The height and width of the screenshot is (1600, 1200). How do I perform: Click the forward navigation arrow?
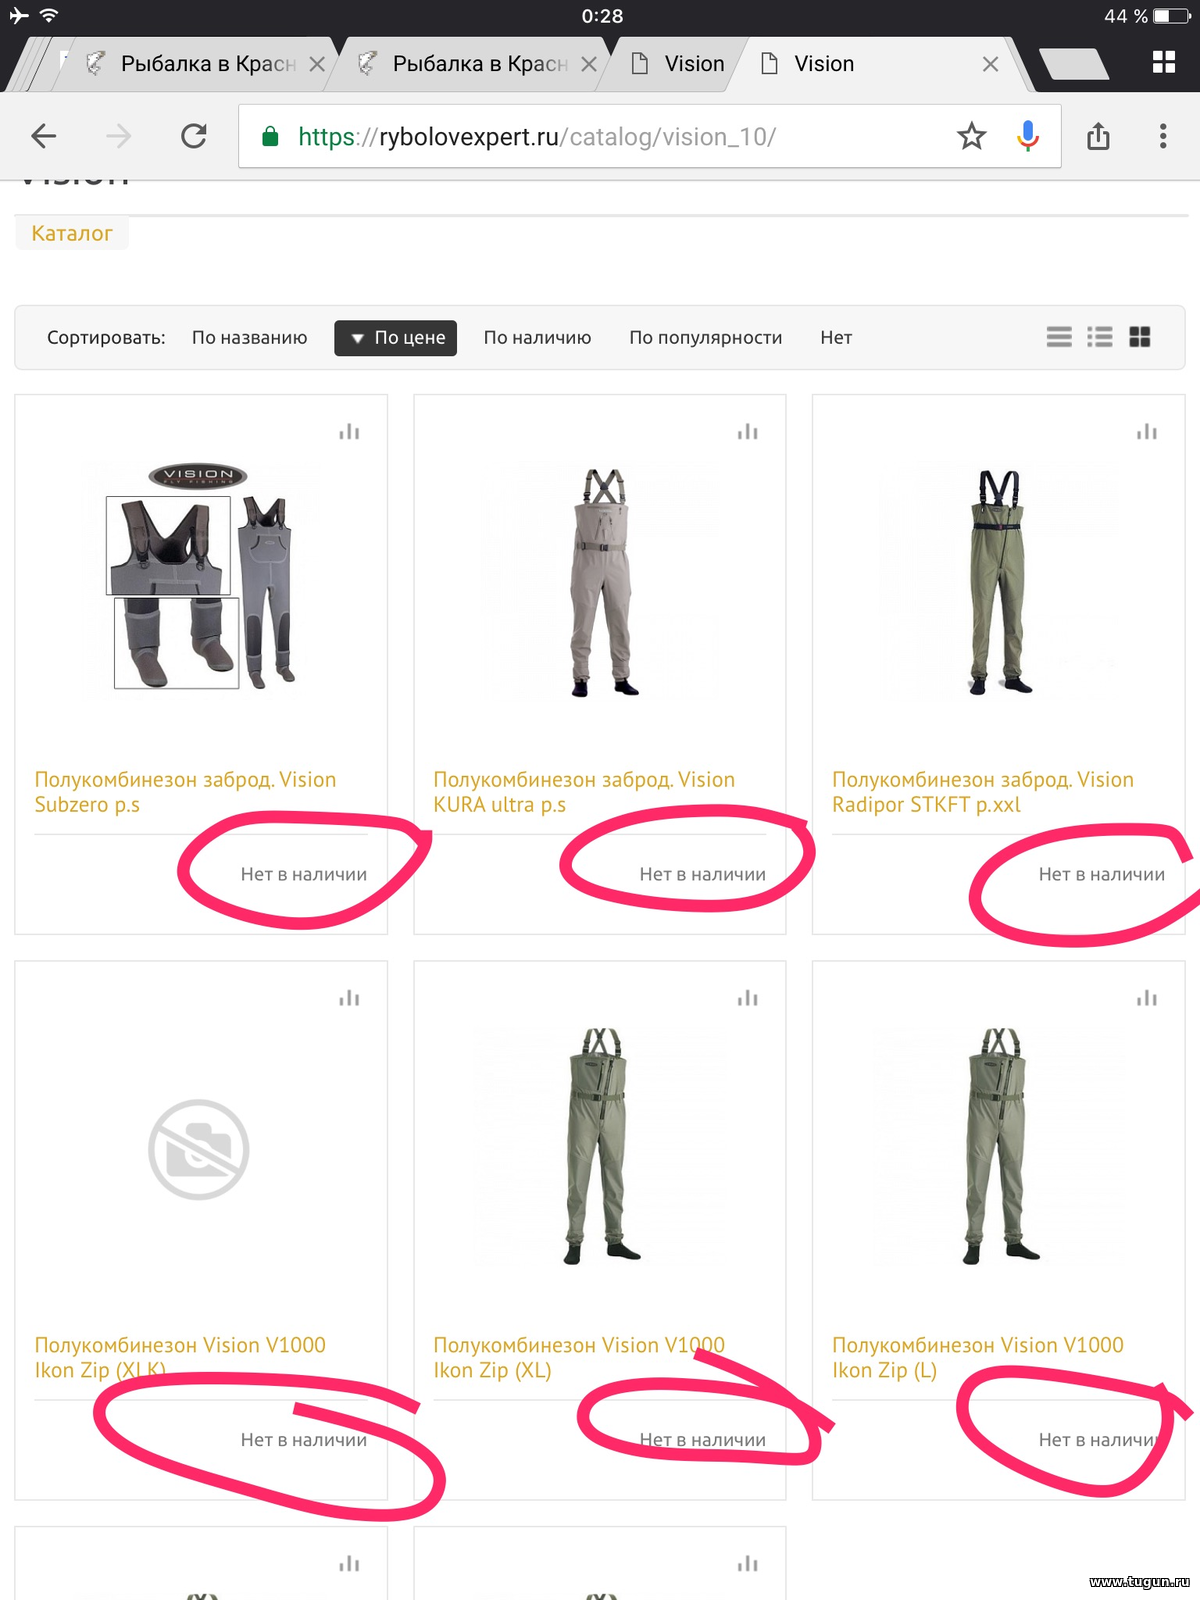pos(119,136)
